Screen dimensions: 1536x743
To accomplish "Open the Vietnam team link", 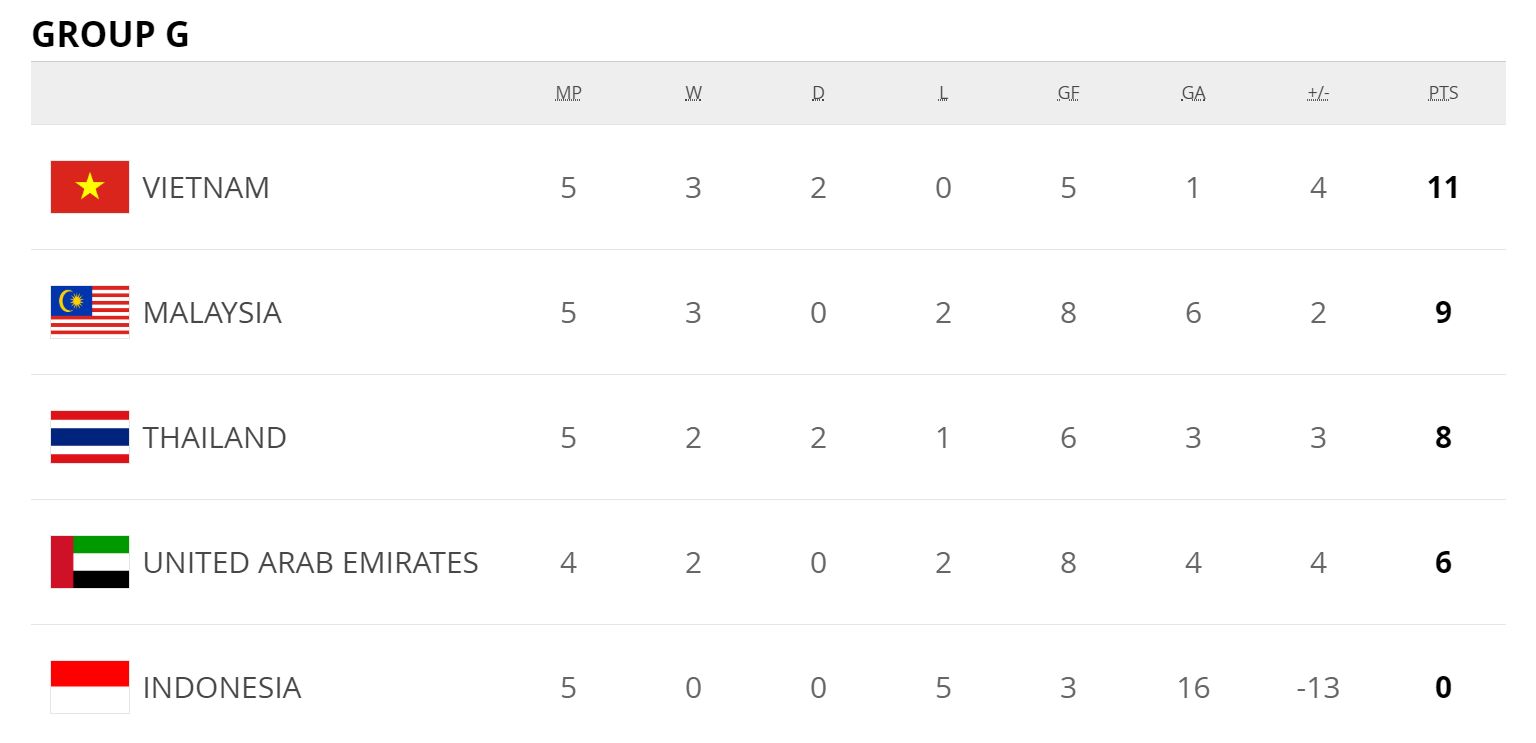I will coord(206,188).
